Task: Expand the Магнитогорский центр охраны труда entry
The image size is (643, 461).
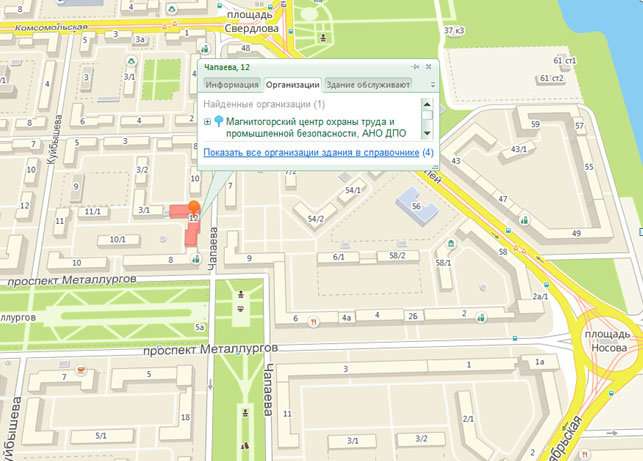Action: pyautogui.click(x=207, y=122)
